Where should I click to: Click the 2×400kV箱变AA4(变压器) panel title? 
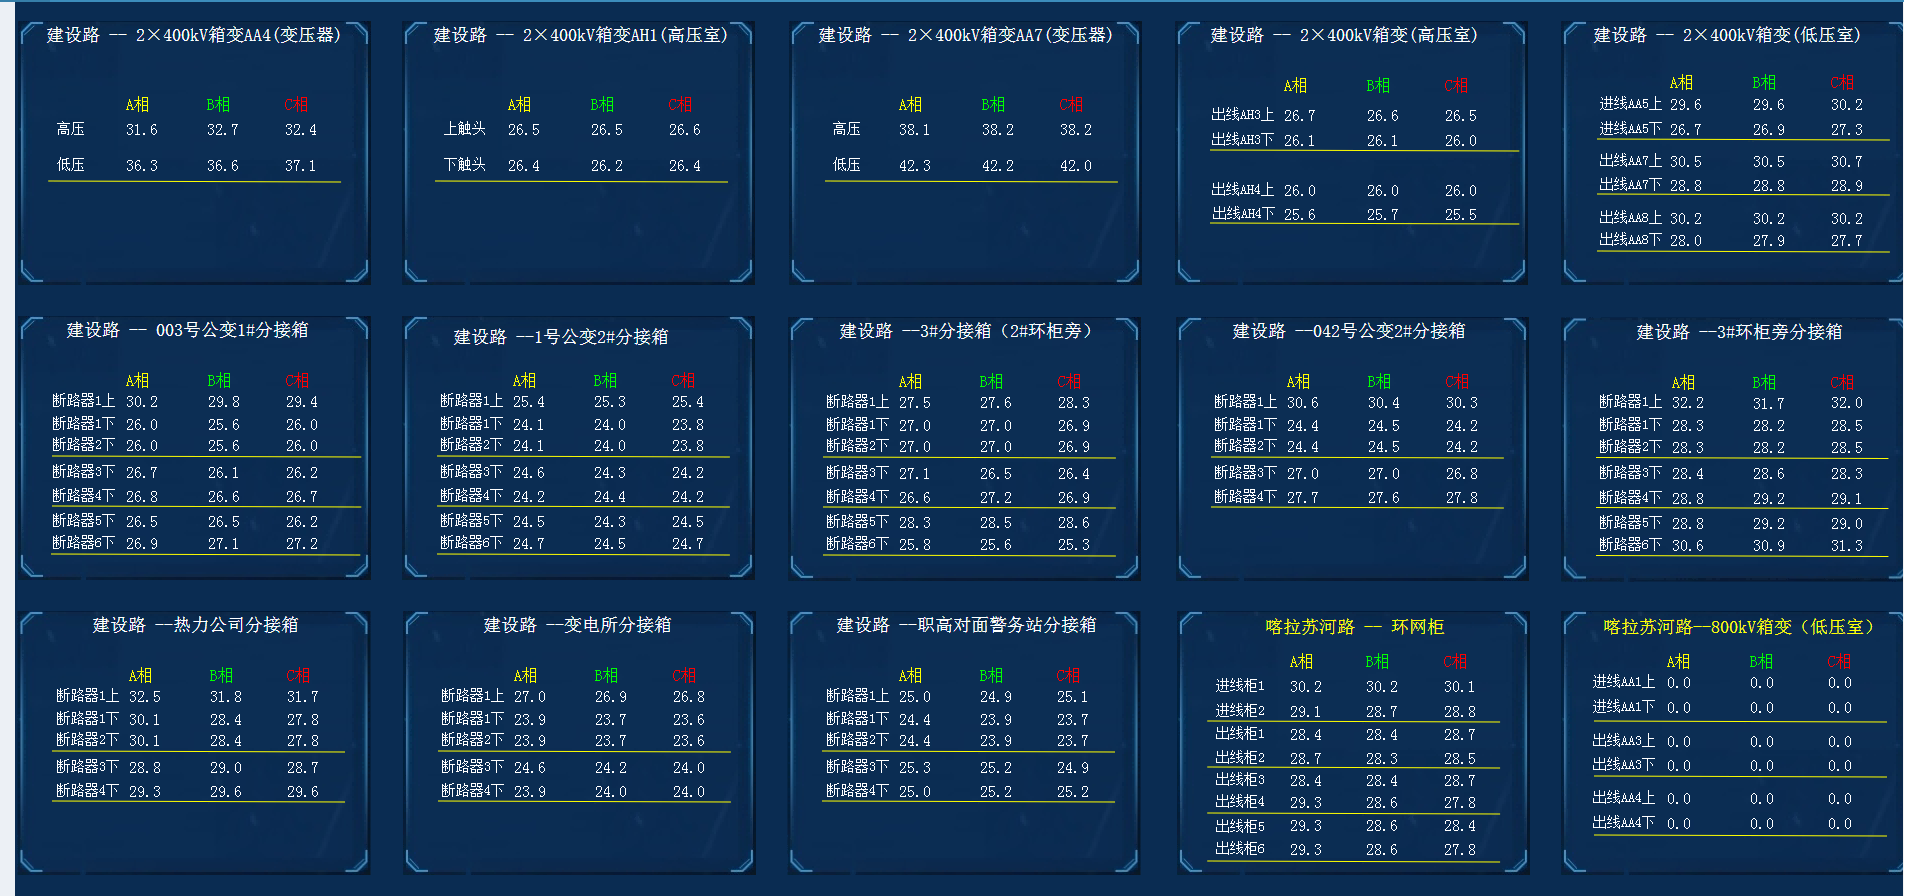click(x=194, y=35)
